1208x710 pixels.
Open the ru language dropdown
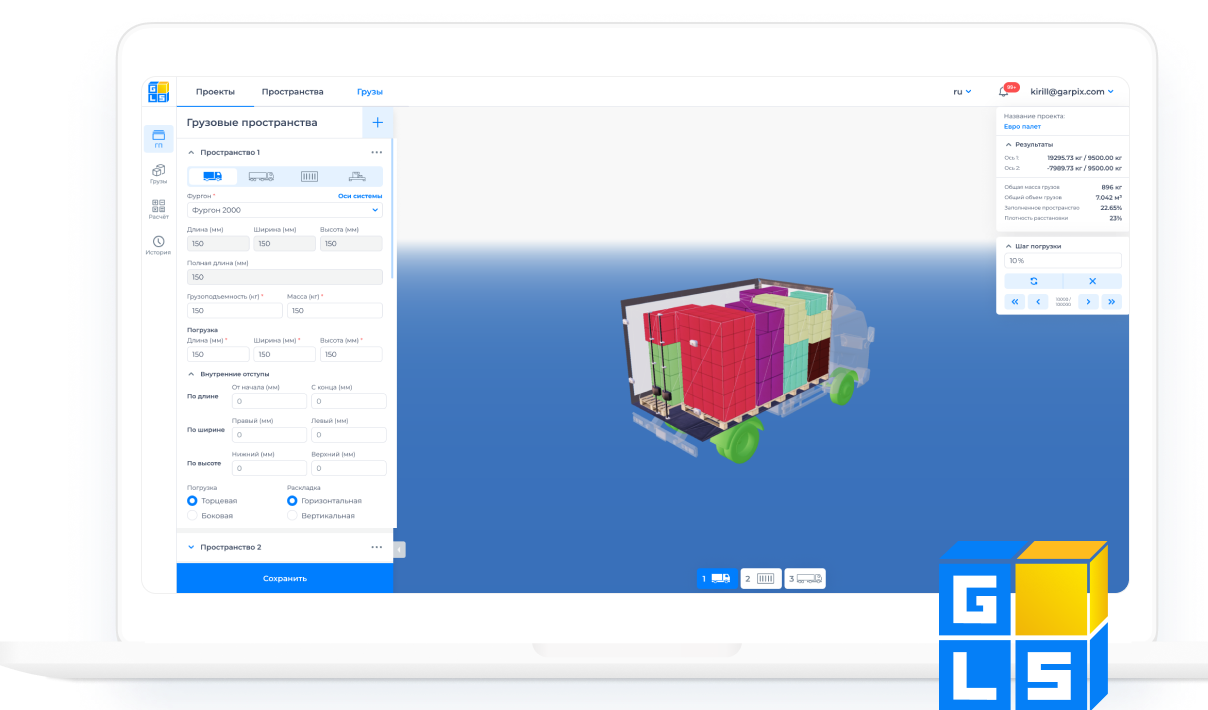tap(962, 92)
